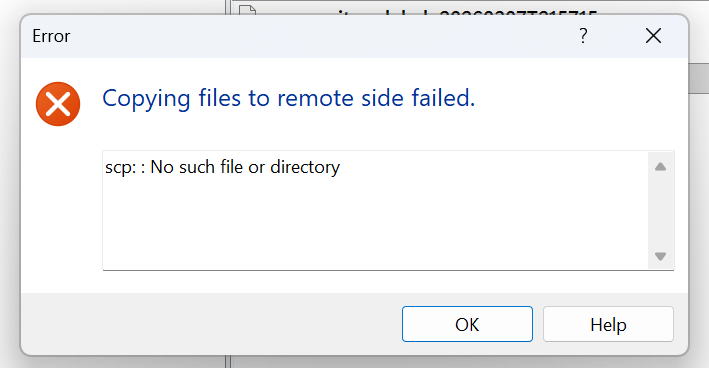Close the Error dialog with the X
Image resolution: width=709 pixels, height=368 pixels.
click(653, 36)
